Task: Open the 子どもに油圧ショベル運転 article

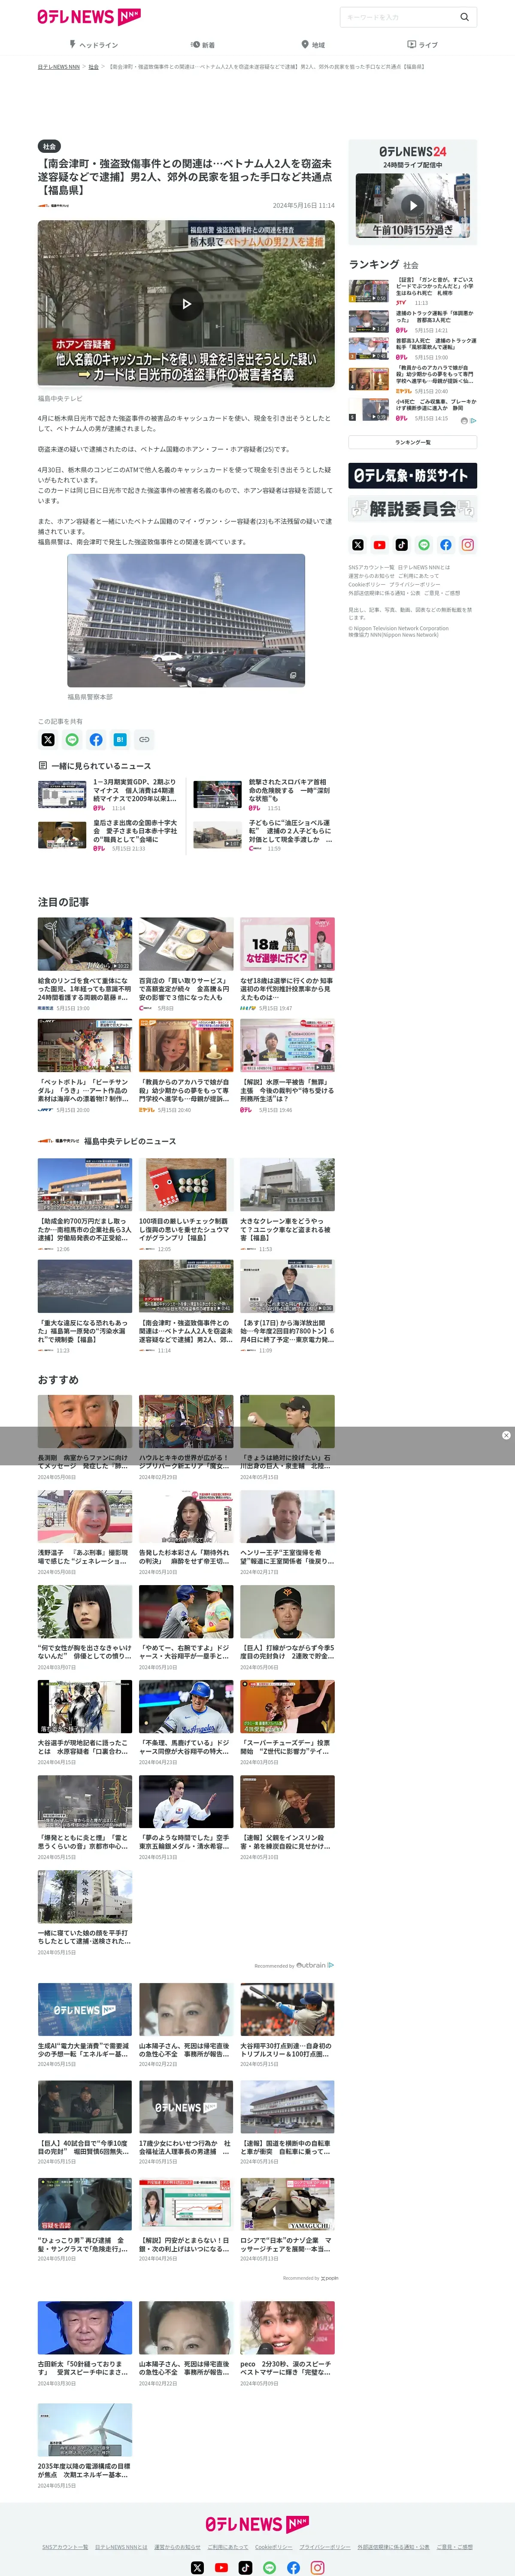Action: coord(263,835)
